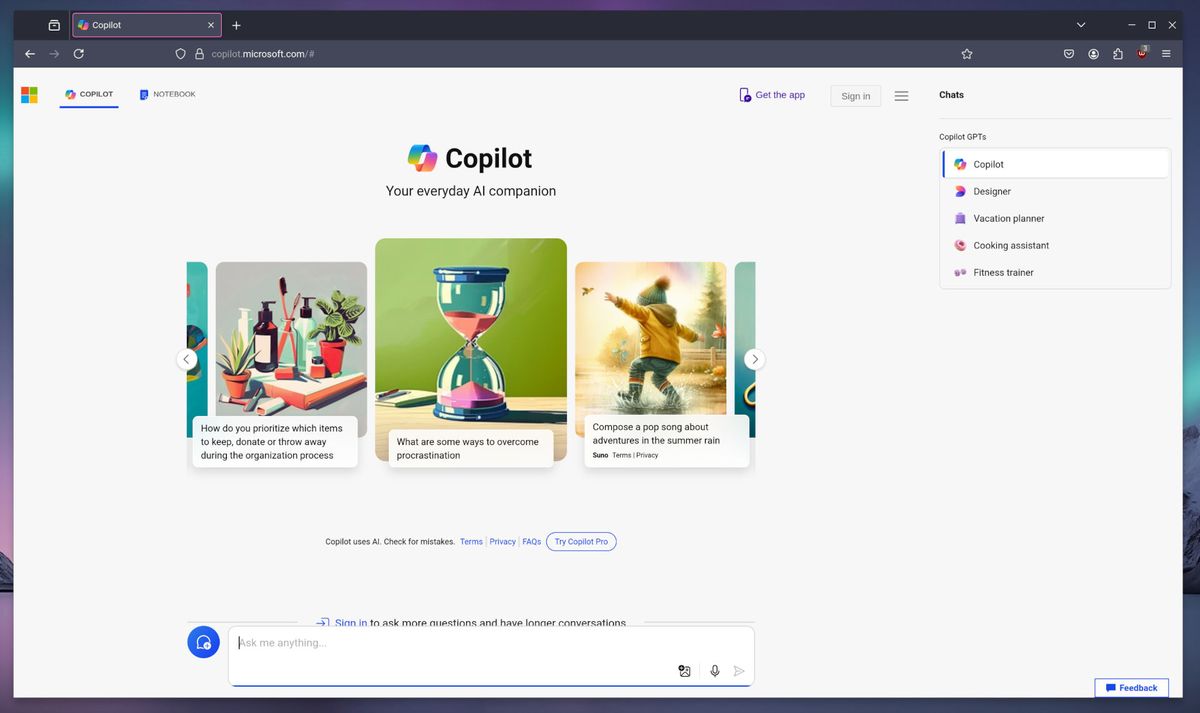Click the microphone icon to use voice input
The image size is (1200, 713).
pos(714,671)
